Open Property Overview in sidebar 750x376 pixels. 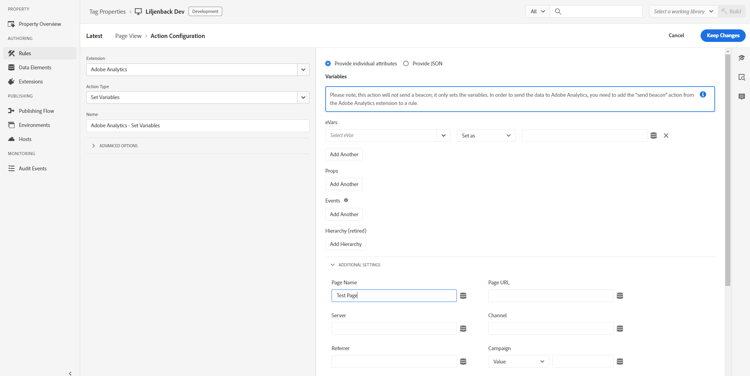click(x=40, y=24)
